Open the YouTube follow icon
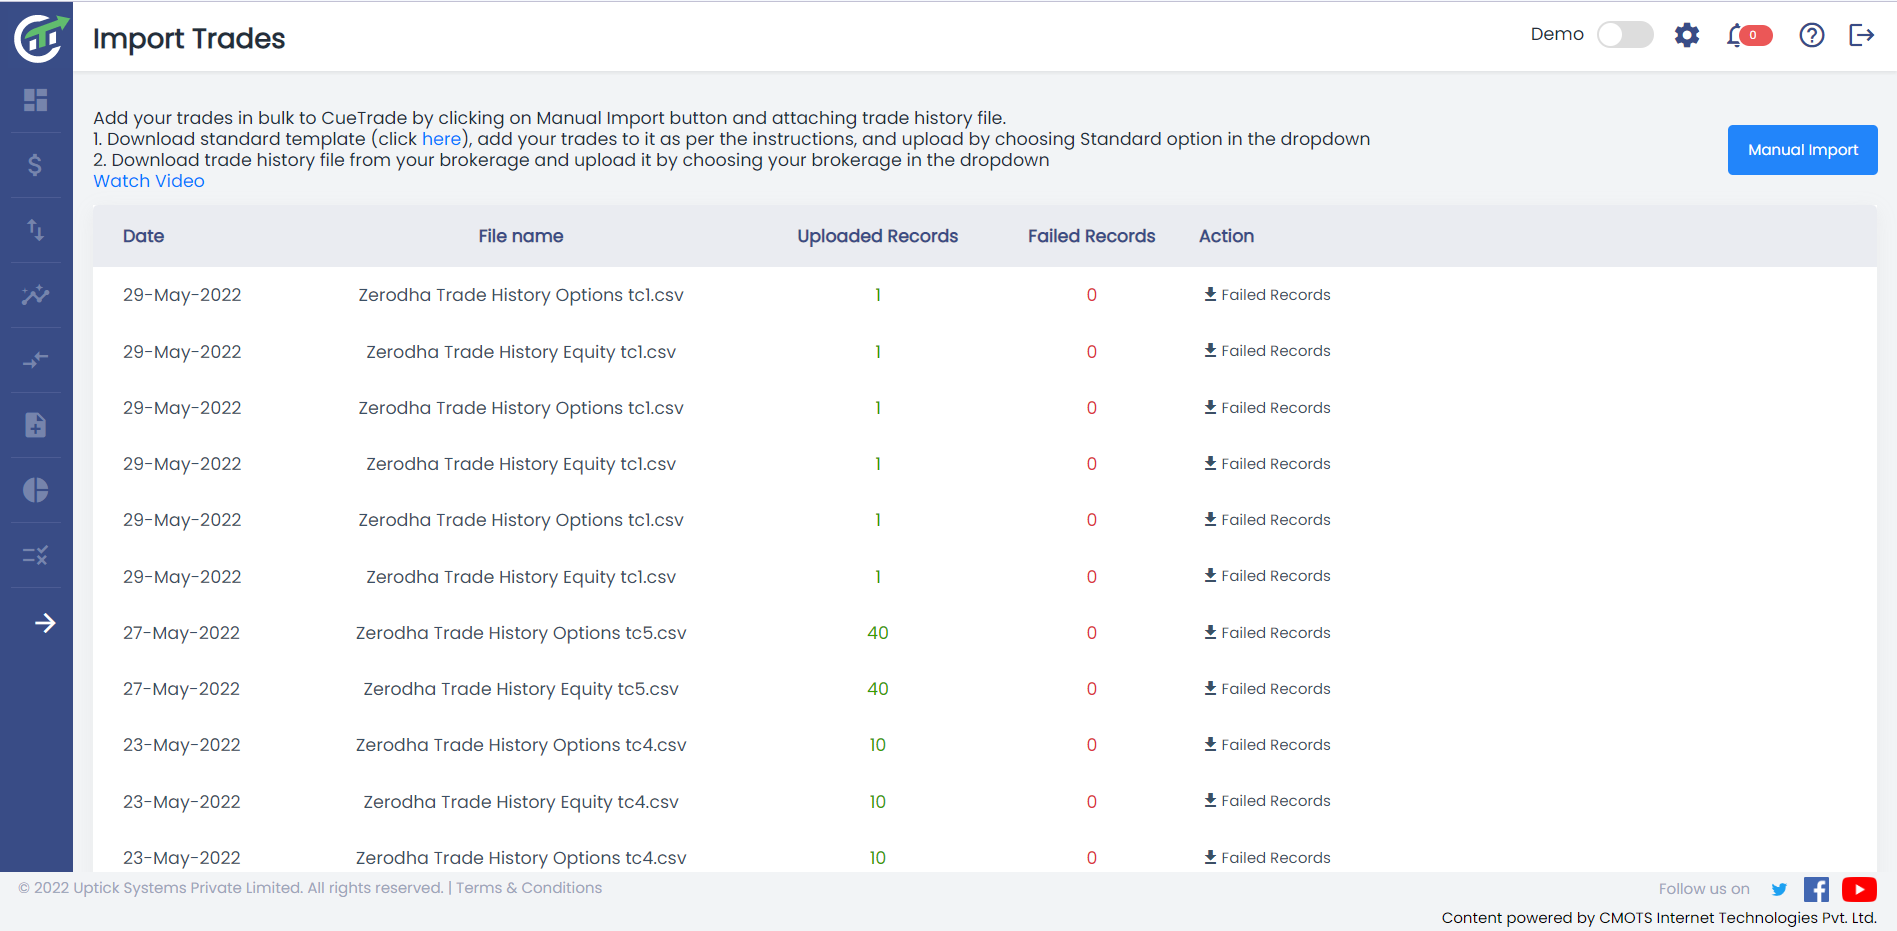This screenshot has height=931, width=1897. (x=1859, y=889)
